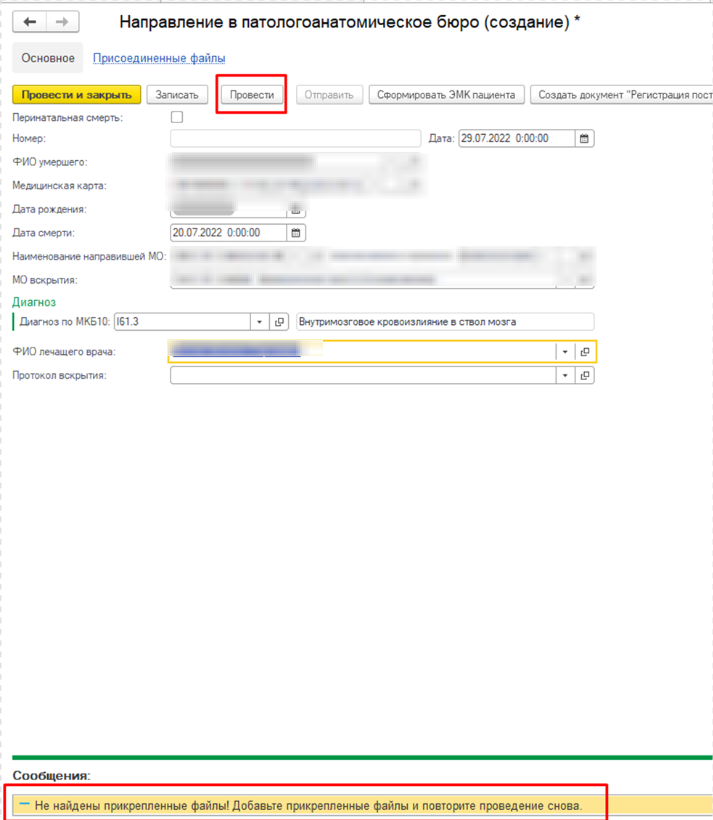This screenshot has width=713, height=820.
Task: Click Сформировать ЭМК пациента button
Action: click(x=446, y=95)
